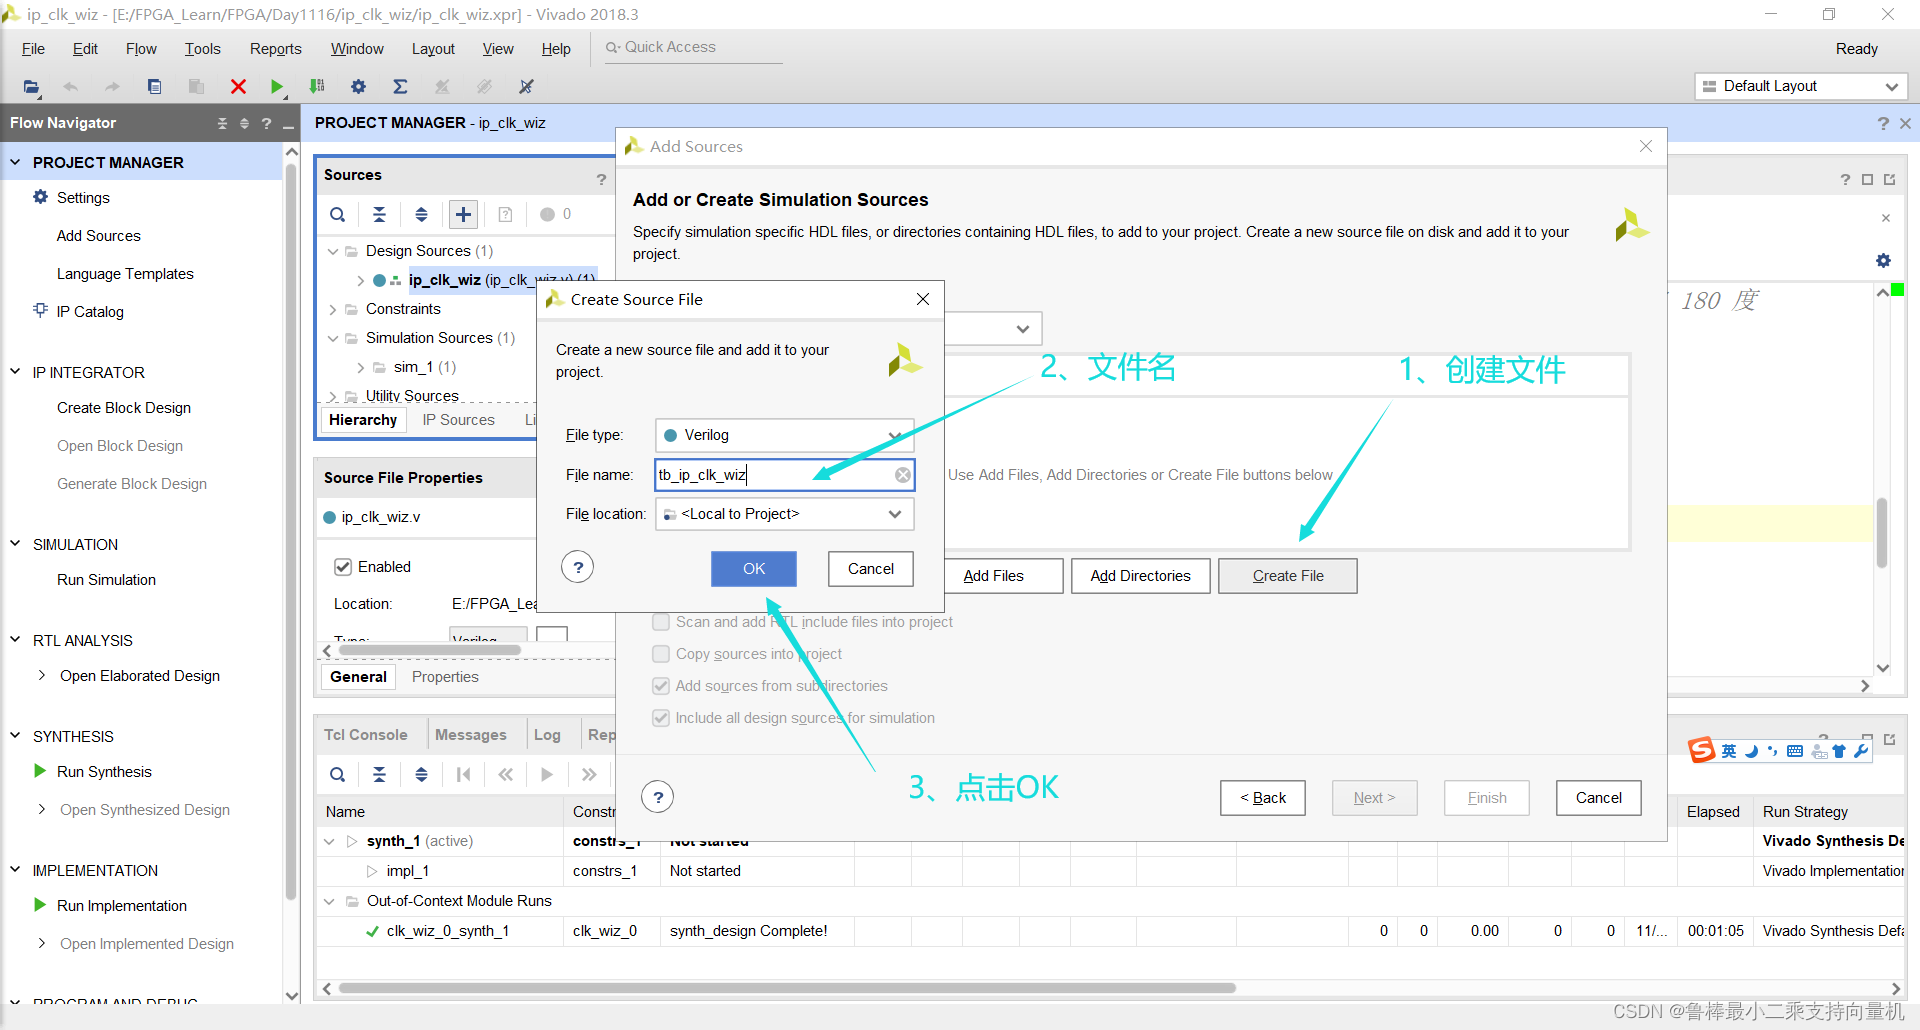Image resolution: width=1920 pixels, height=1030 pixels.
Task: Click Flow Navigator vertical scrollbar
Action: click(x=291, y=530)
